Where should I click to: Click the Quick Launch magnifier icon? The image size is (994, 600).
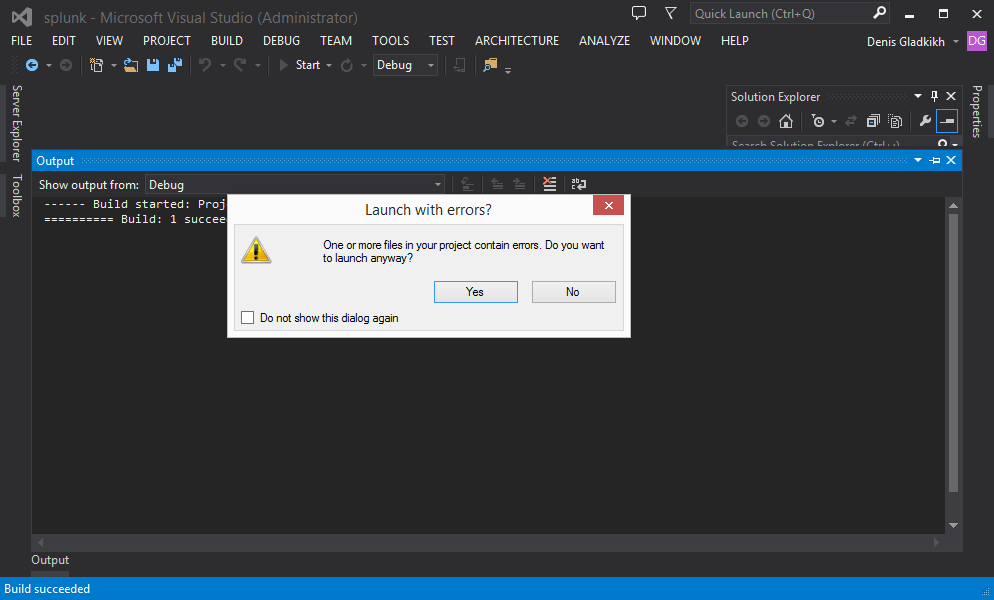pos(879,13)
